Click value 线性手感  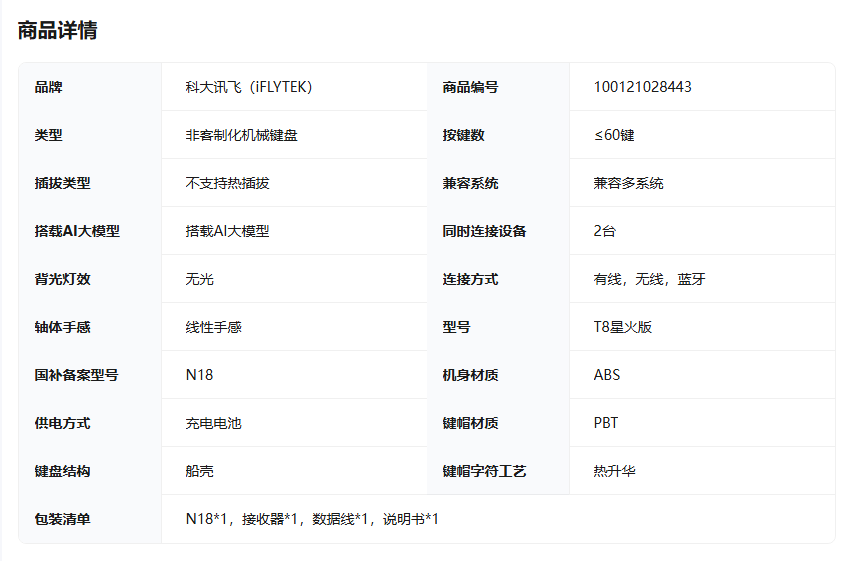[x=213, y=327]
